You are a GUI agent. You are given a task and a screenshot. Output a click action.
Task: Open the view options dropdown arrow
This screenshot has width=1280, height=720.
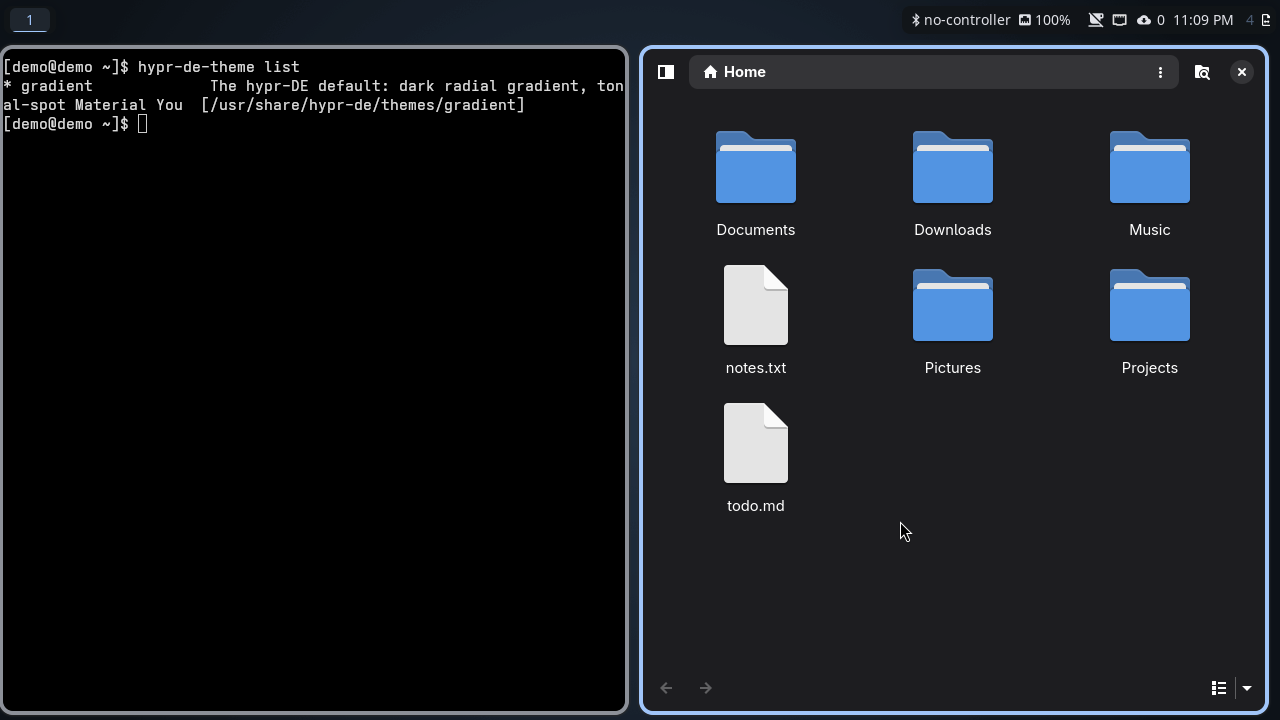(1246, 688)
